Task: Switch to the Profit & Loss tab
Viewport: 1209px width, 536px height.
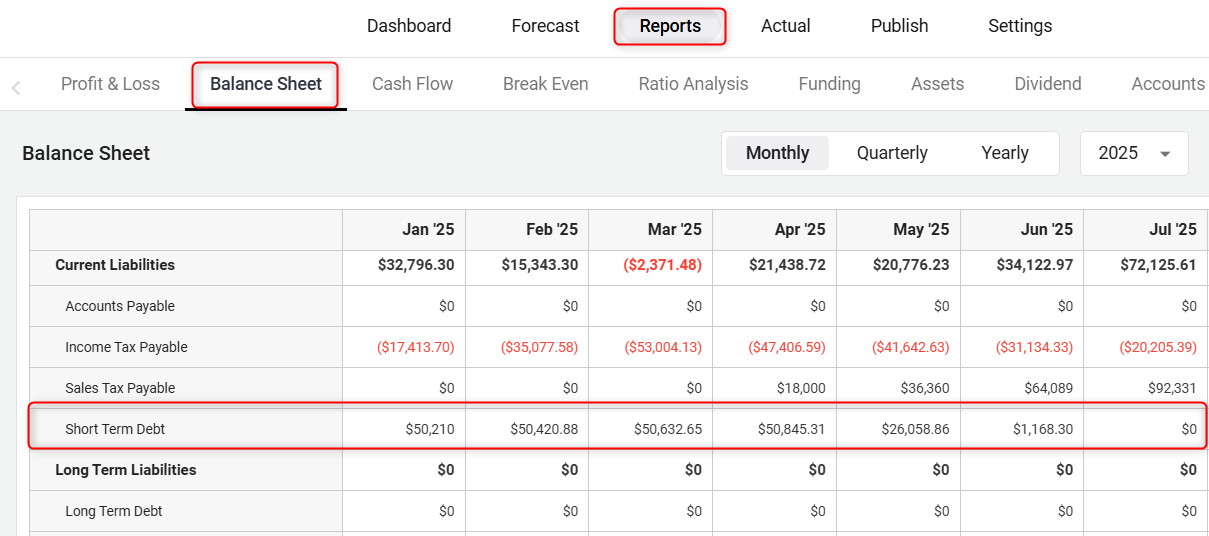Action: click(x=110, y=84)
